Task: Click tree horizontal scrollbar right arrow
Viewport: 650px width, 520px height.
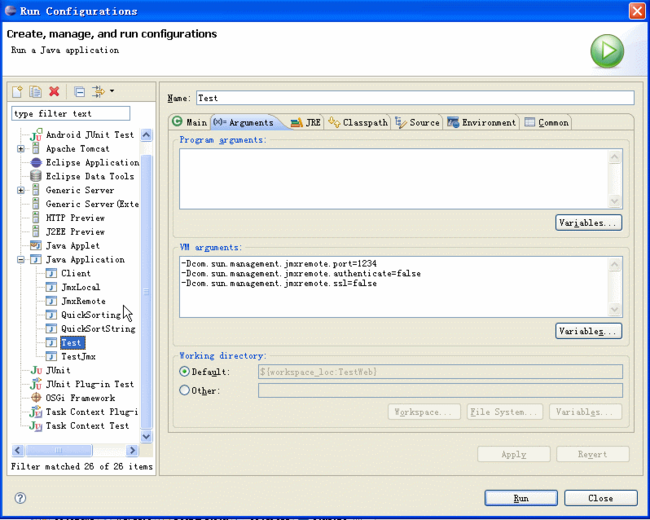Action: 132,450
